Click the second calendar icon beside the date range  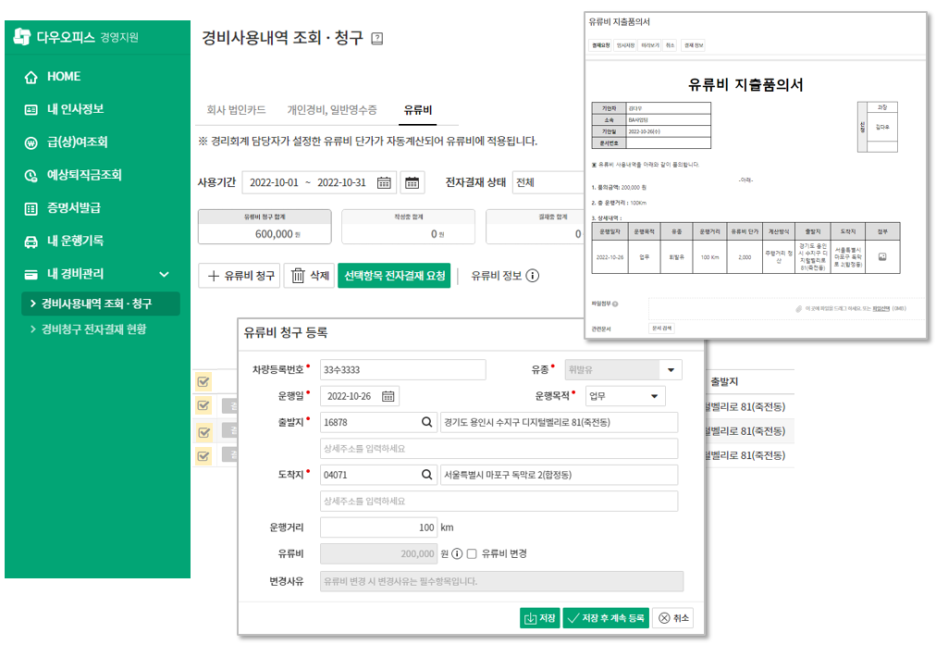pyautogui.click(x=411, y=183)
